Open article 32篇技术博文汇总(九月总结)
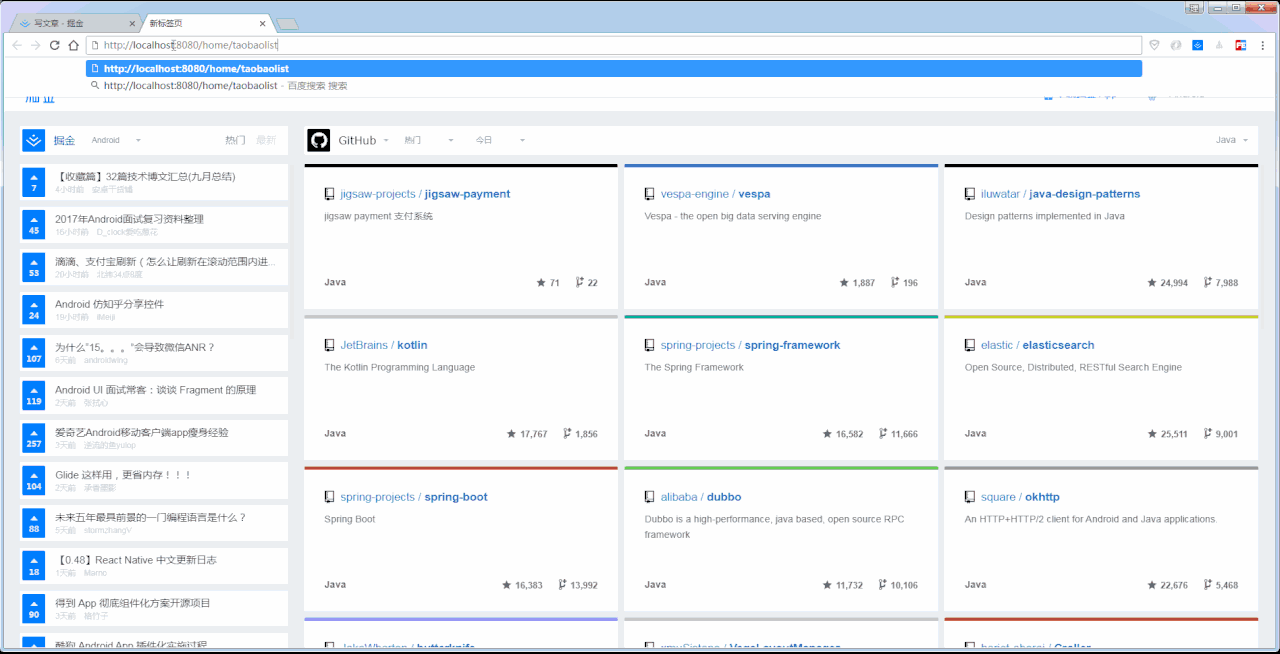 145,176
